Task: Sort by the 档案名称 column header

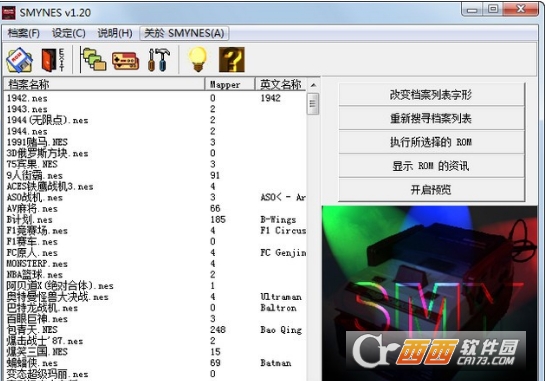Action: coord(104,84)
